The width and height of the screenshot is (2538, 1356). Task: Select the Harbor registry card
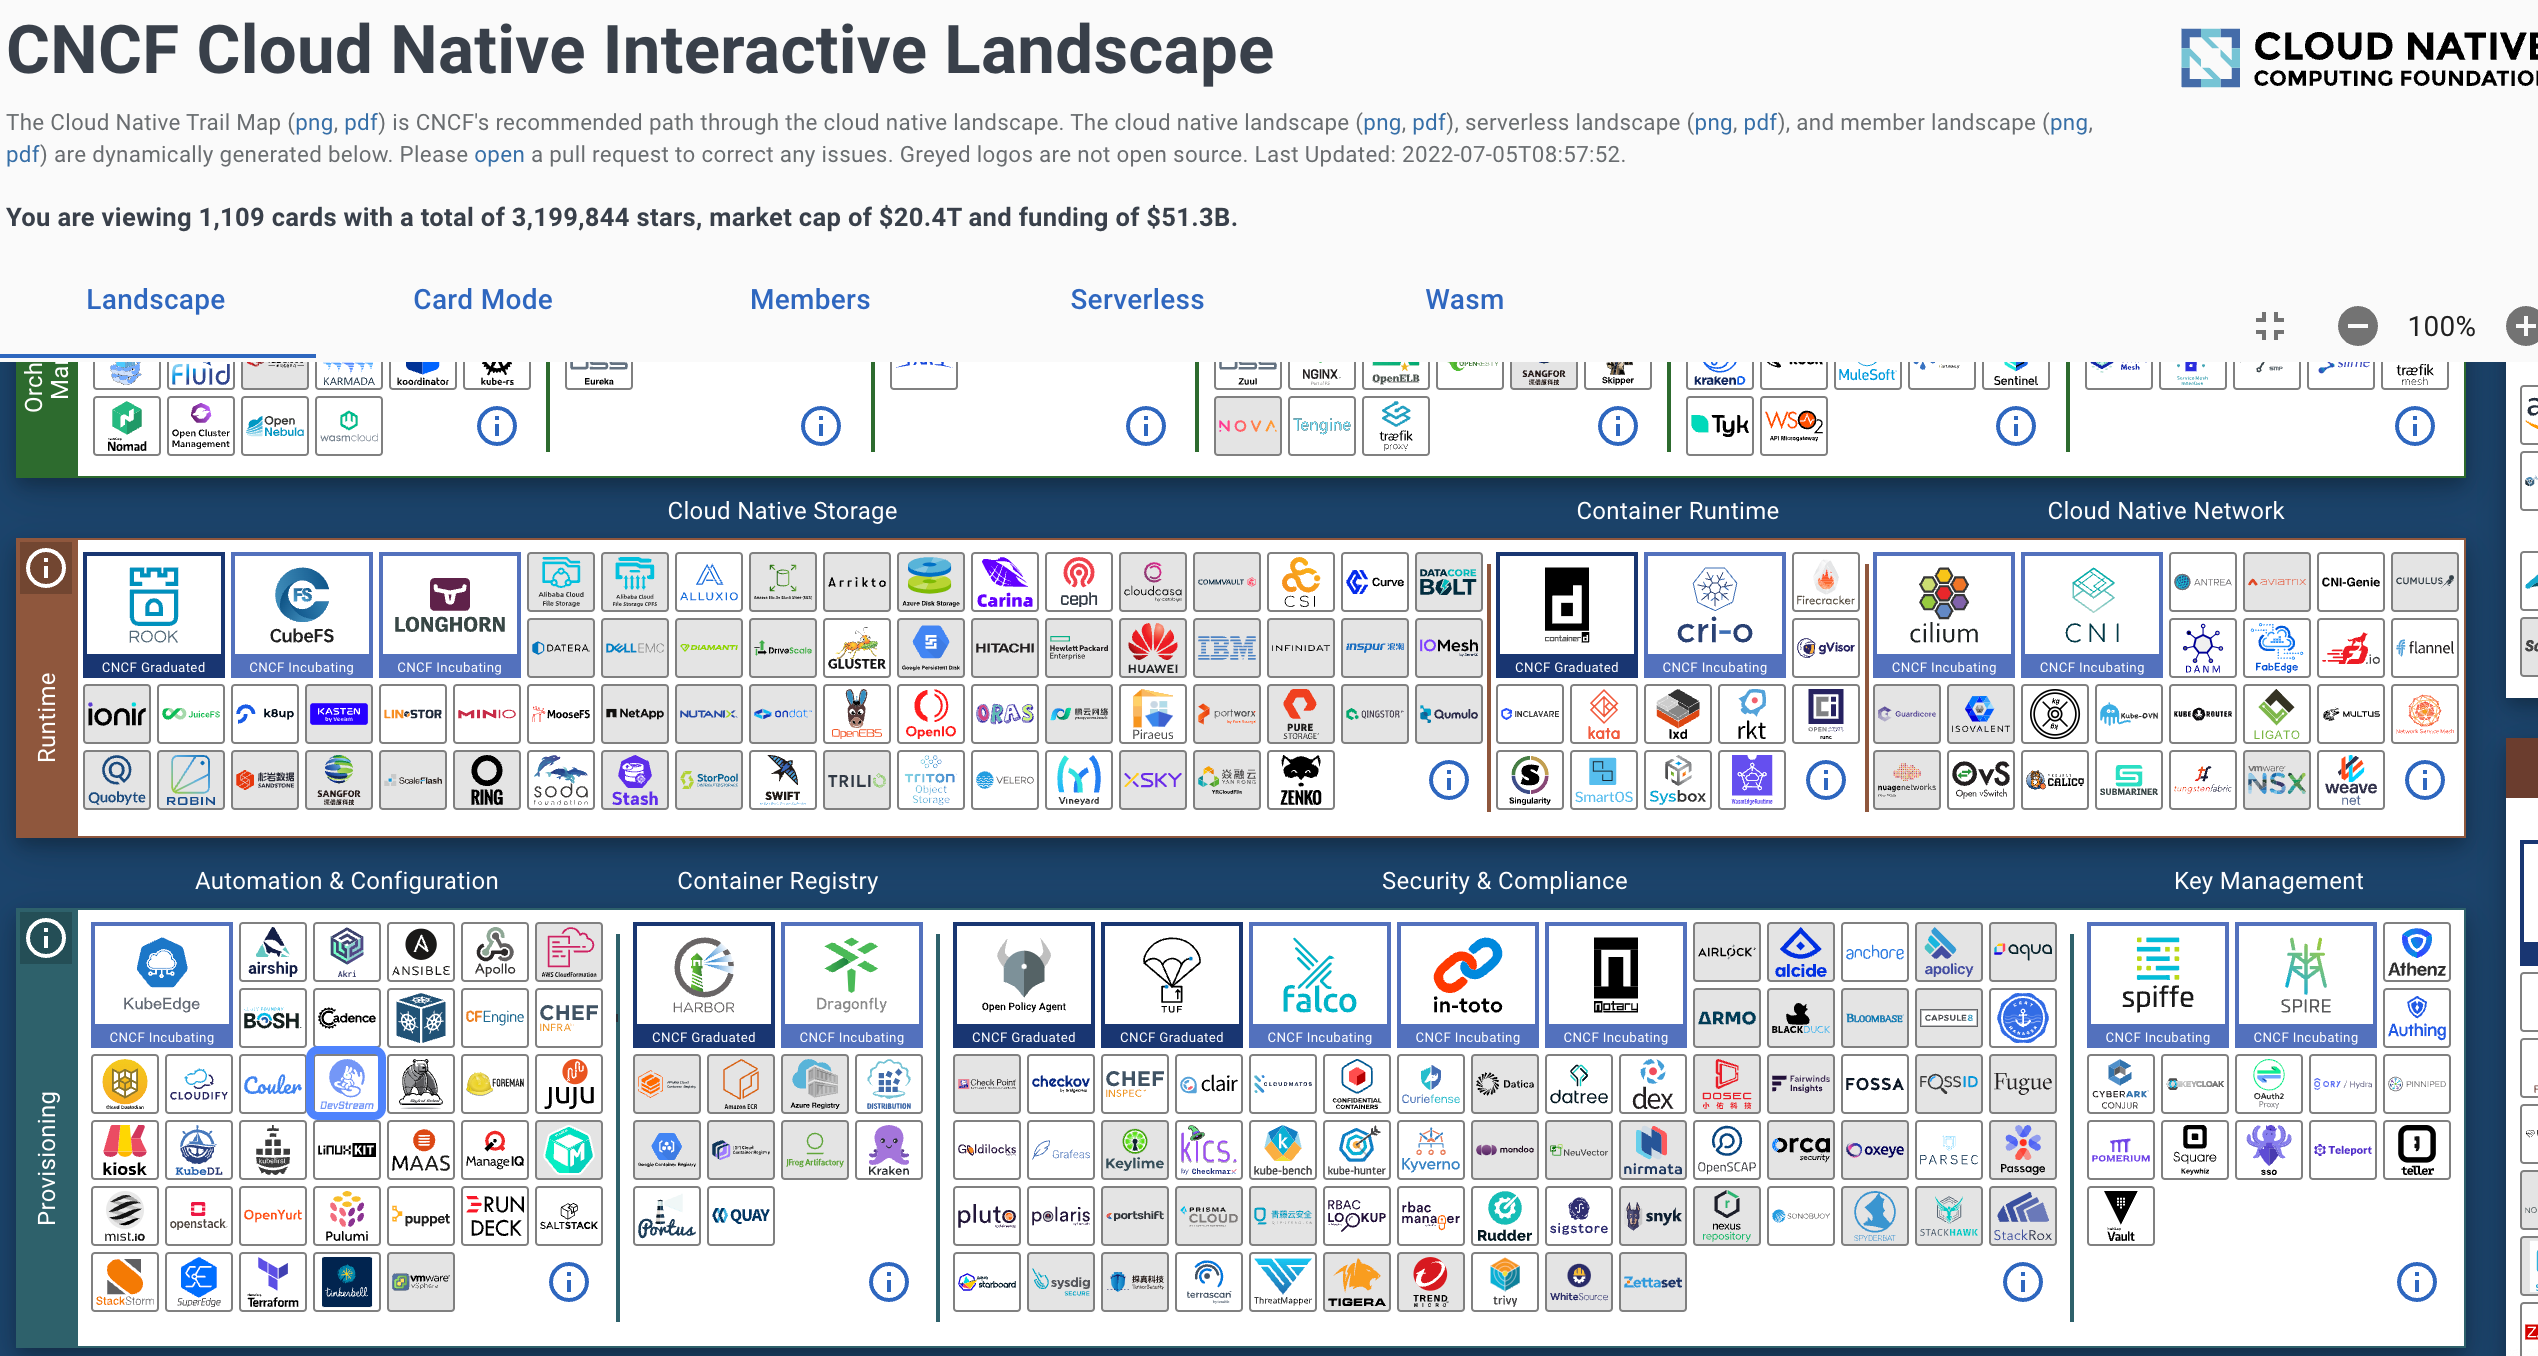pyautogui.click(x=703, y=983)
